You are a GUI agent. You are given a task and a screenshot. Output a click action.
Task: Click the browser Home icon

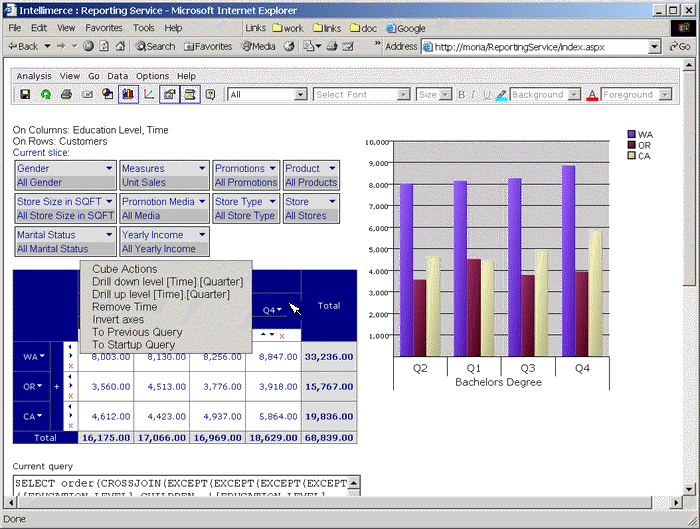click(x=120, y=46)
